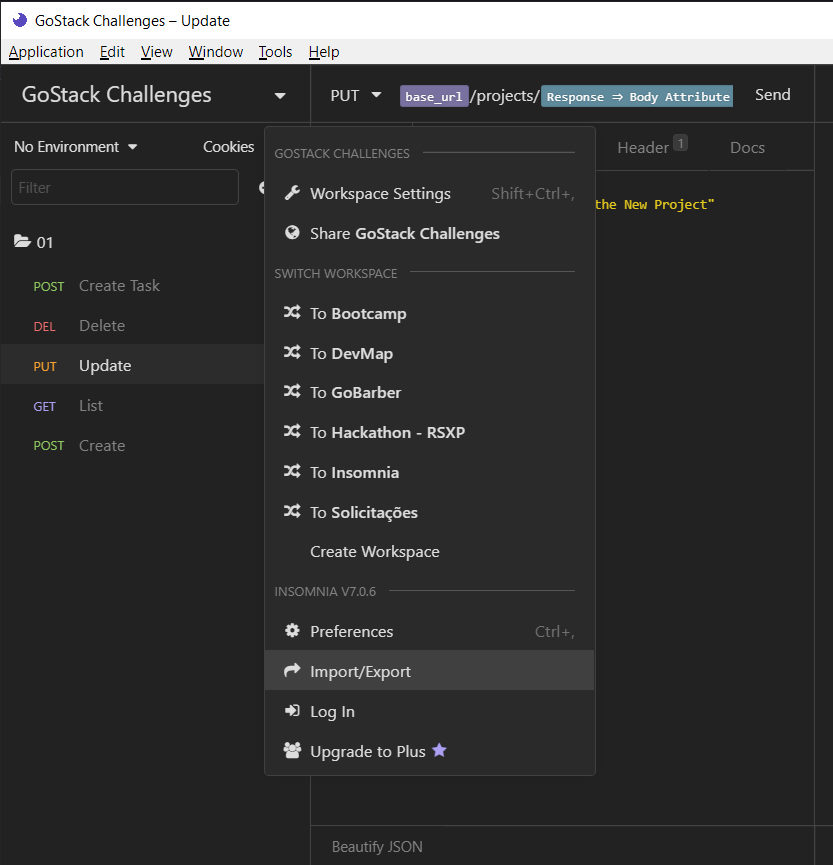Viewport: 833px width, 865px height.
Task: Click the globe icon beside Share GoStack Challenges
Action: coord(292,233)
